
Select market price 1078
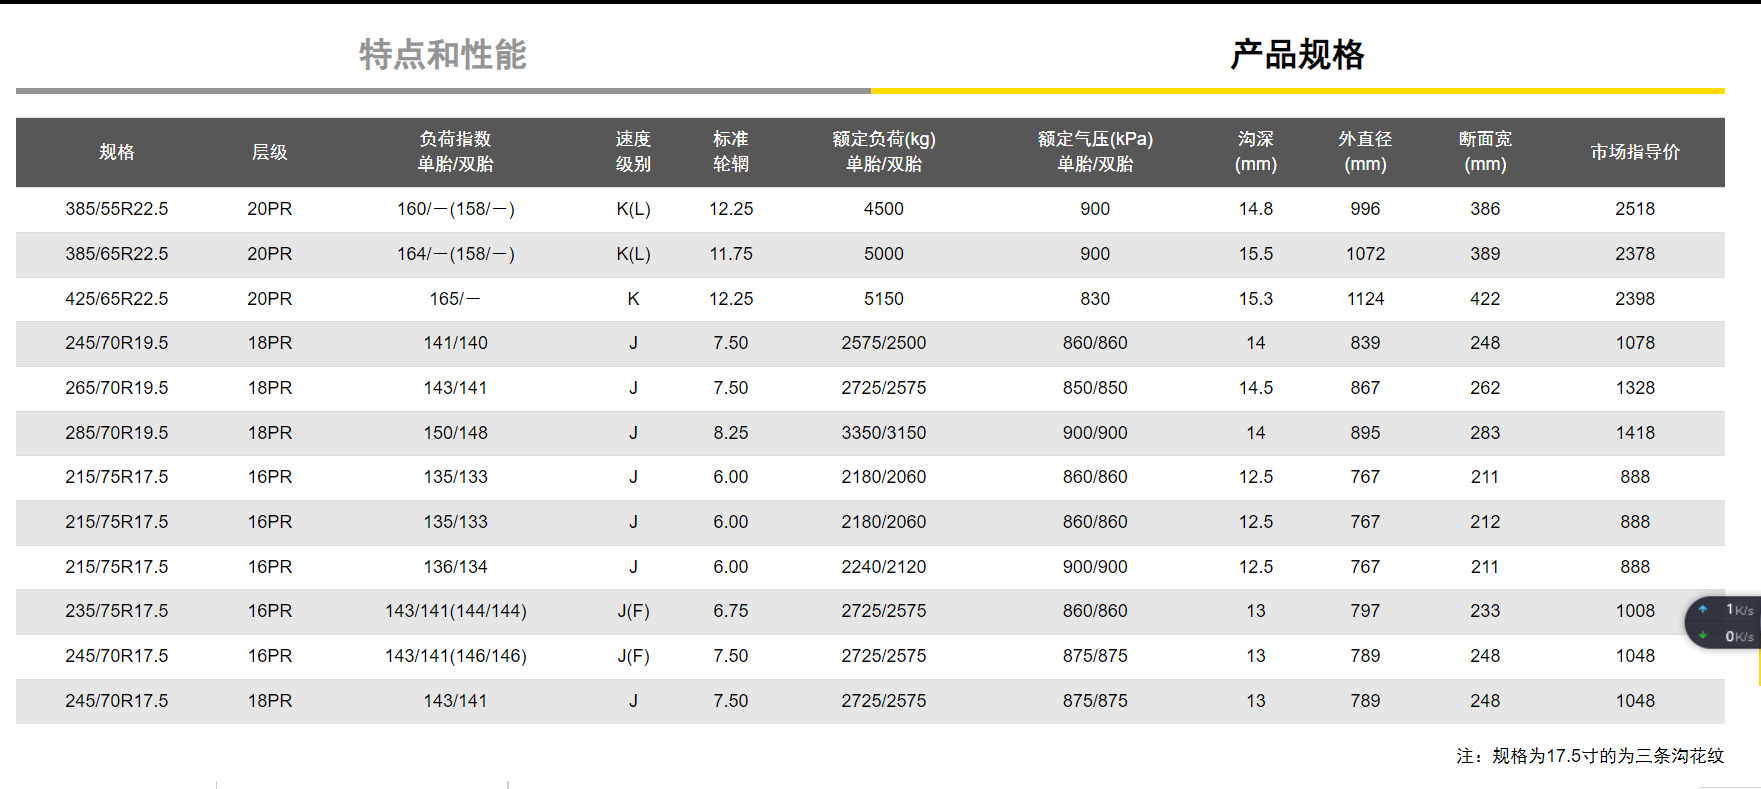[x=1635, y=343]
